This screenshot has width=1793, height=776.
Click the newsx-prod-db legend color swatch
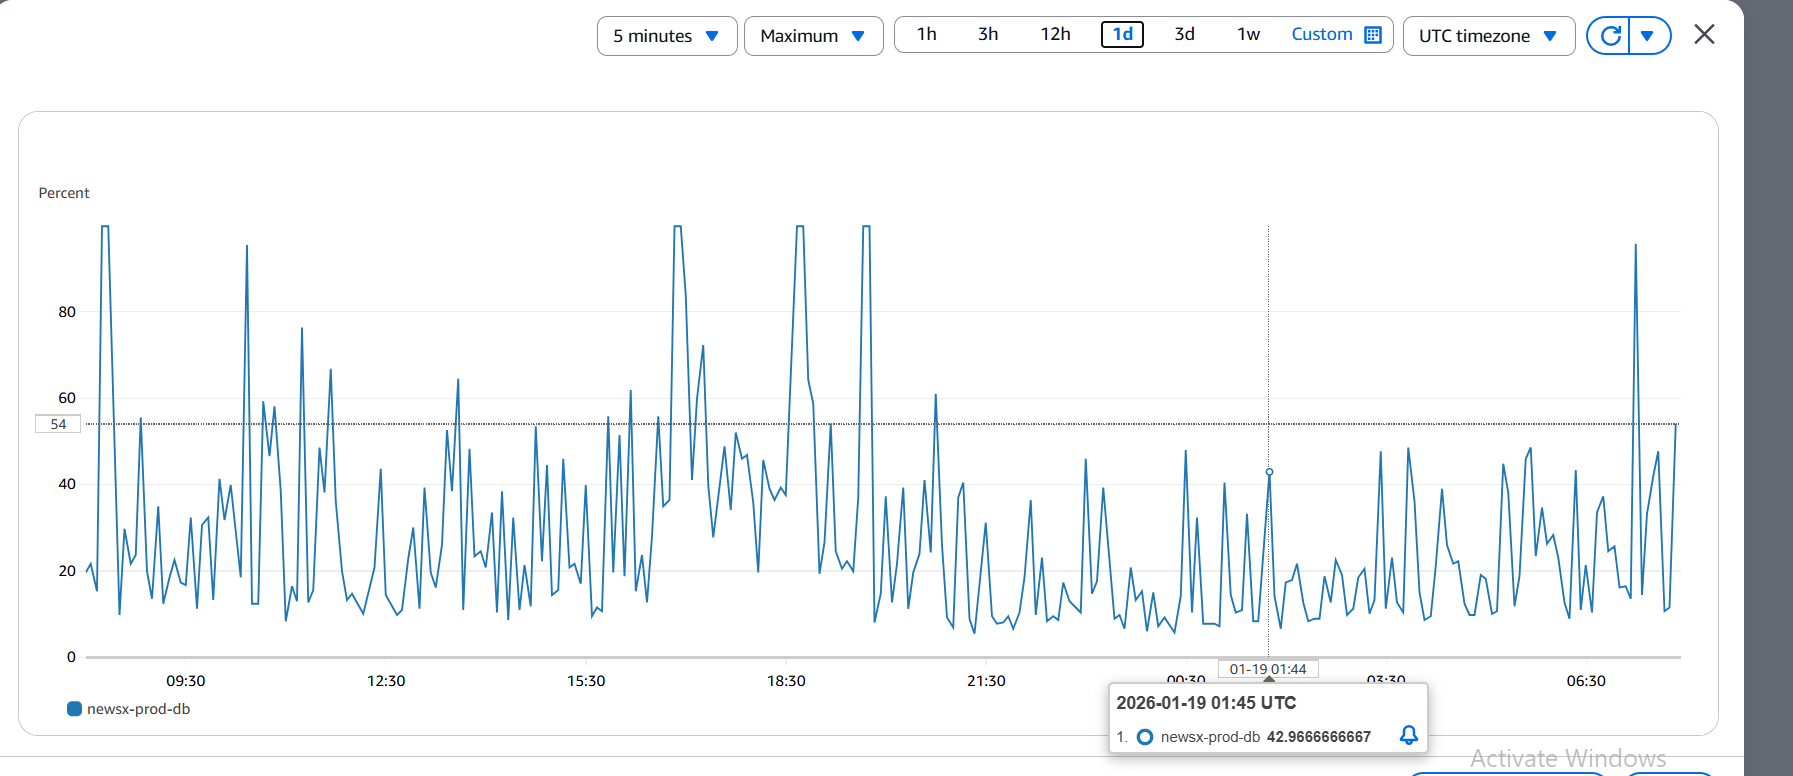click(x=74, y=709)
